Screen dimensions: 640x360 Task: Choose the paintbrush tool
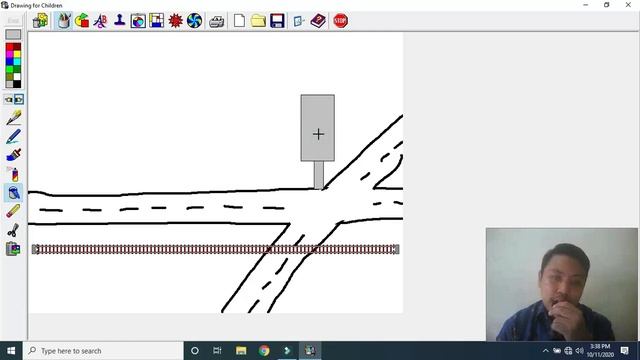[13, 155]
